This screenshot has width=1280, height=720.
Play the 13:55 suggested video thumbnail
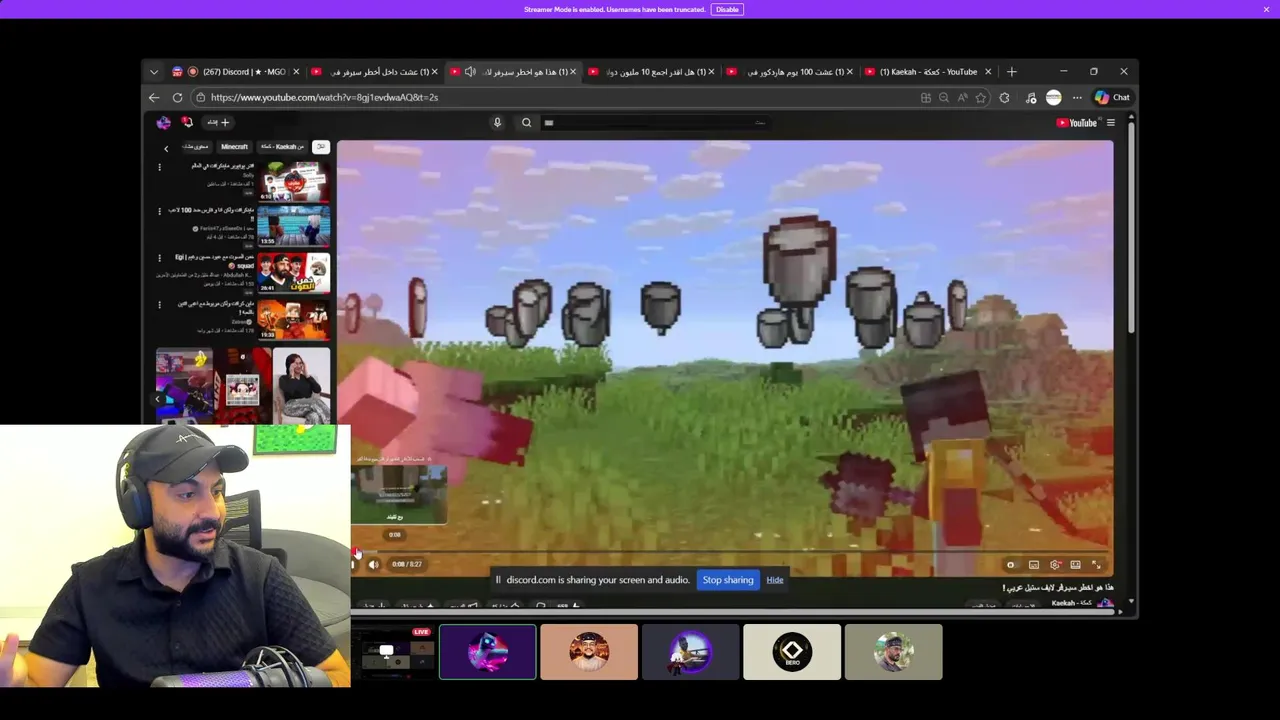293,226
